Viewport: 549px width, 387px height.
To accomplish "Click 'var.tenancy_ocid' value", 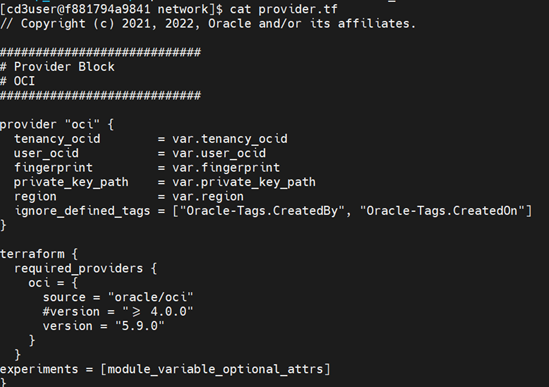I will coord(230,139).
